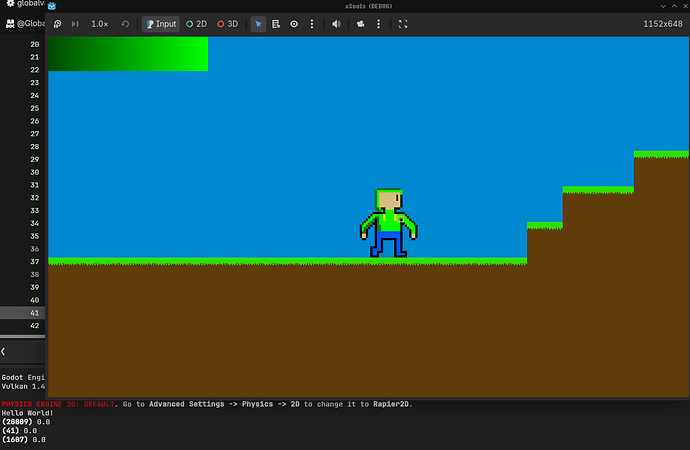This screenshot has height=450, width=690.
Task: Click the "(28889) 0.0" output line
Action: (x=26, y=422)
